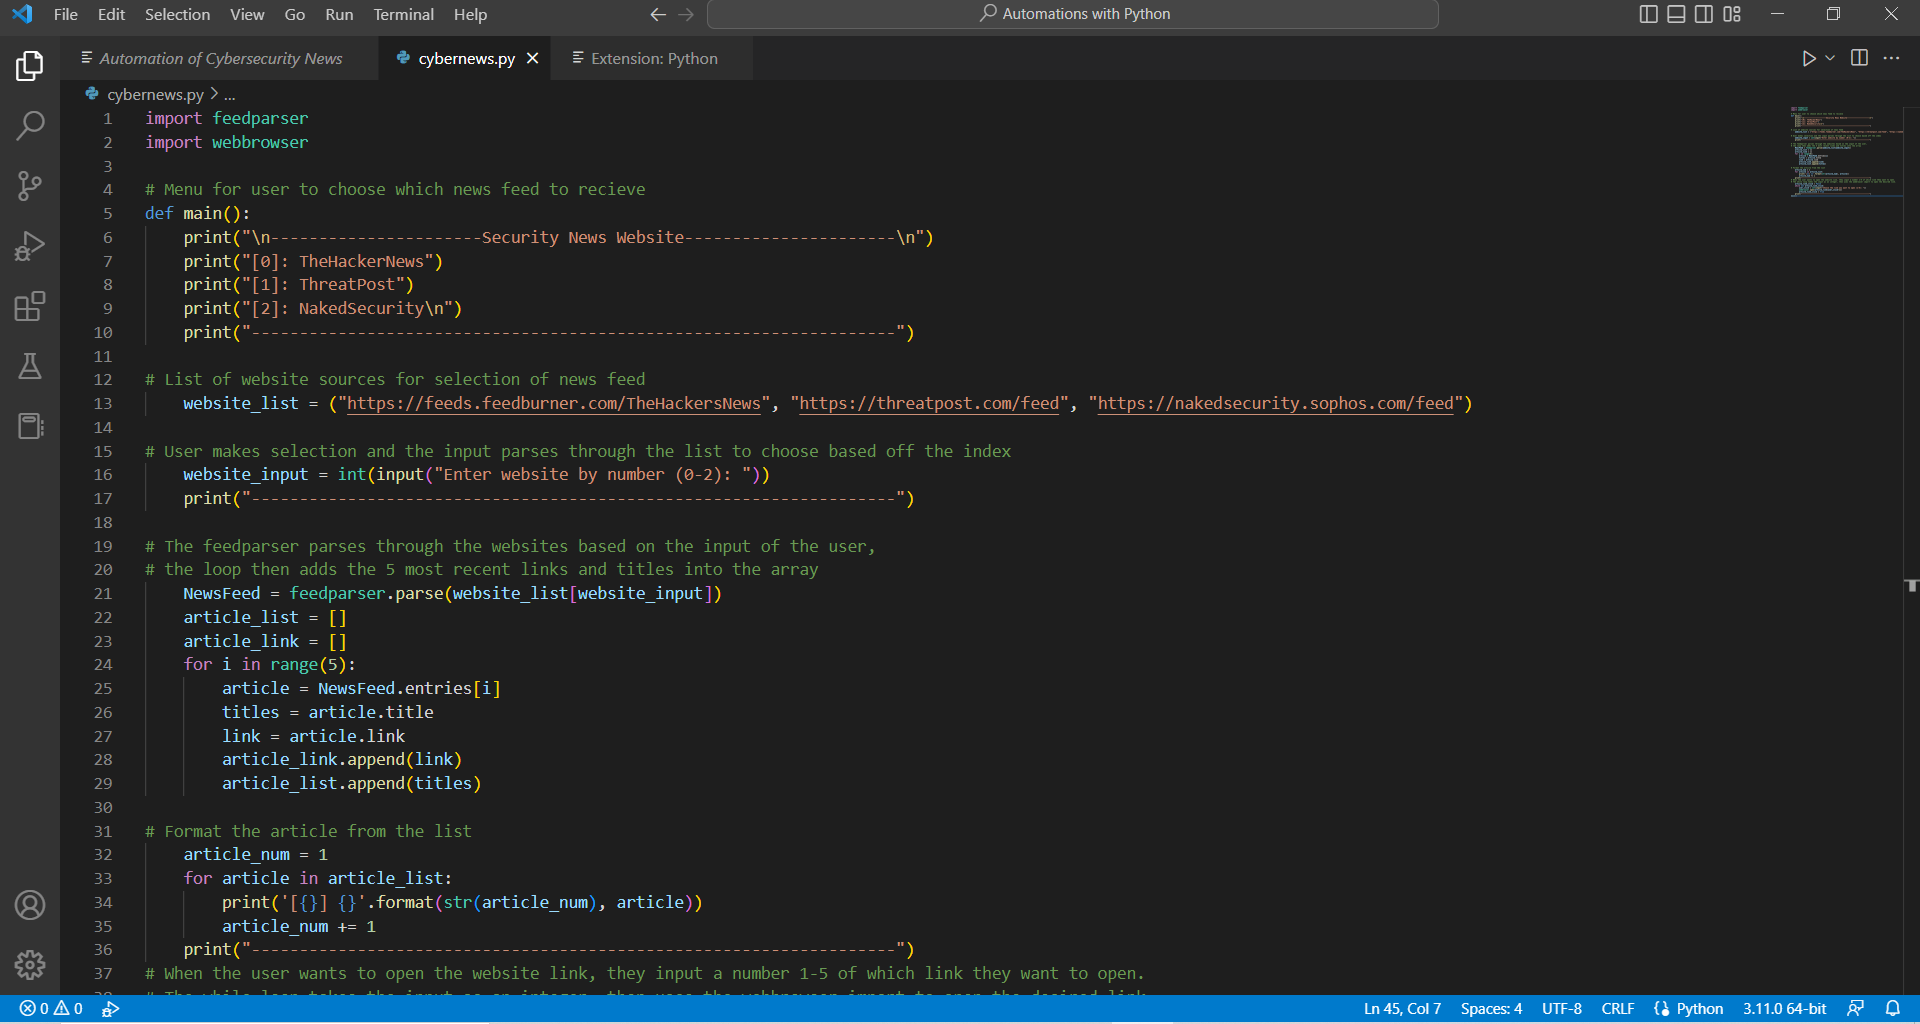
Task: Open the File menu
Action: click(x=66, y=14)
